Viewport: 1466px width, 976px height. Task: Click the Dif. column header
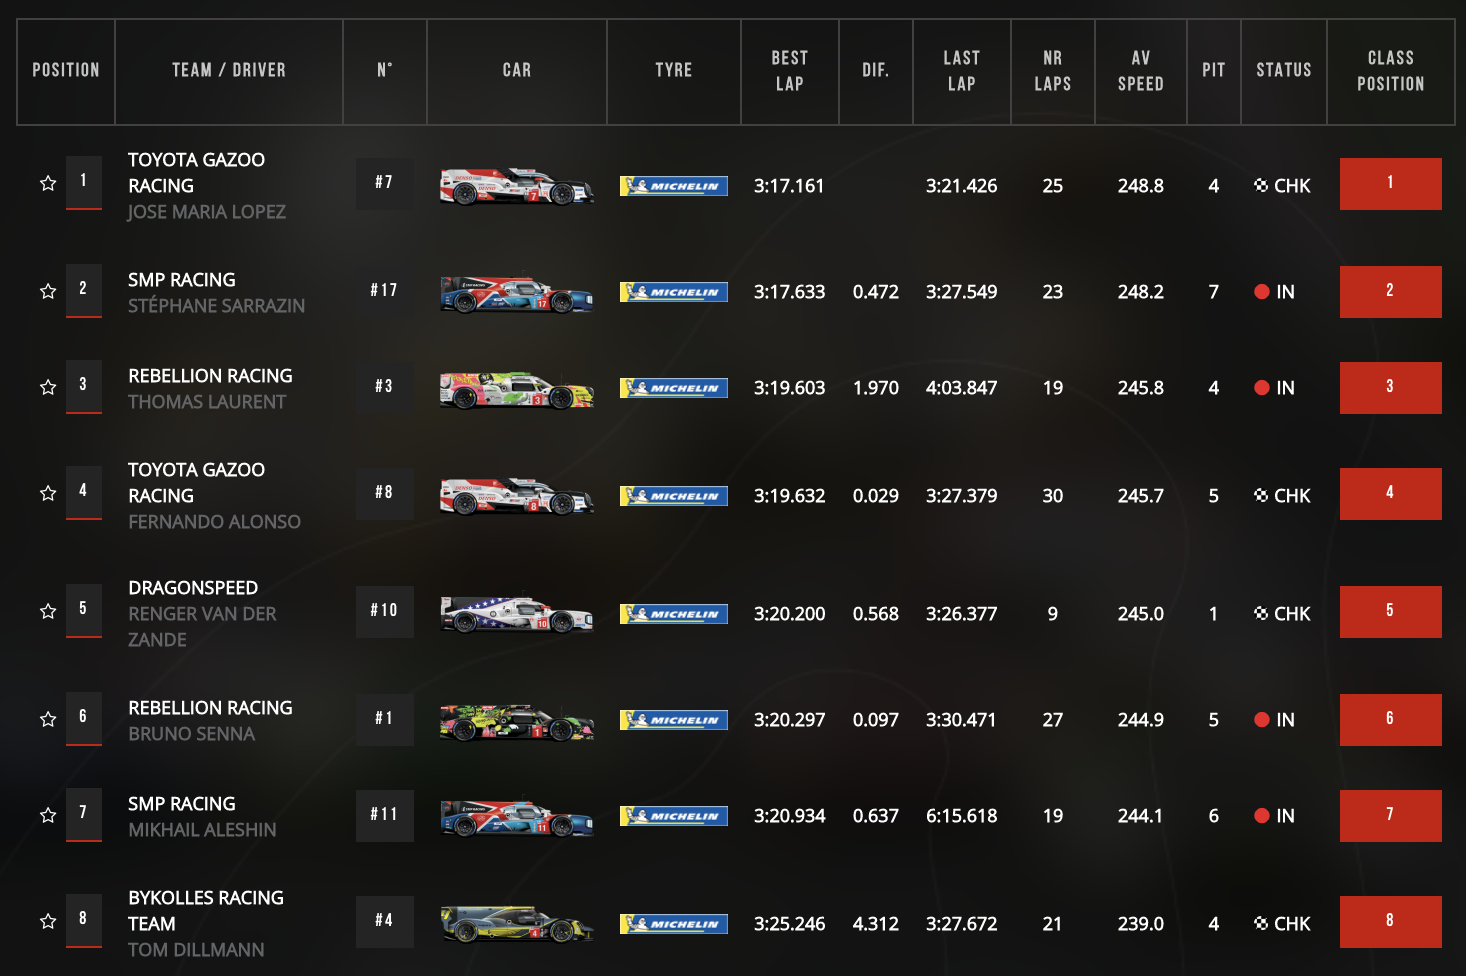click(876, 71)
